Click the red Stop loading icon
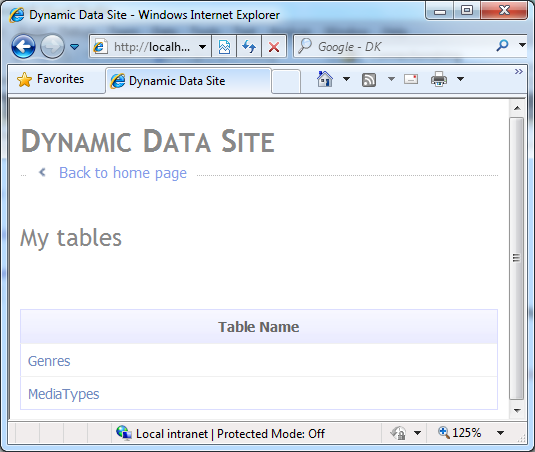 [274, 46]
